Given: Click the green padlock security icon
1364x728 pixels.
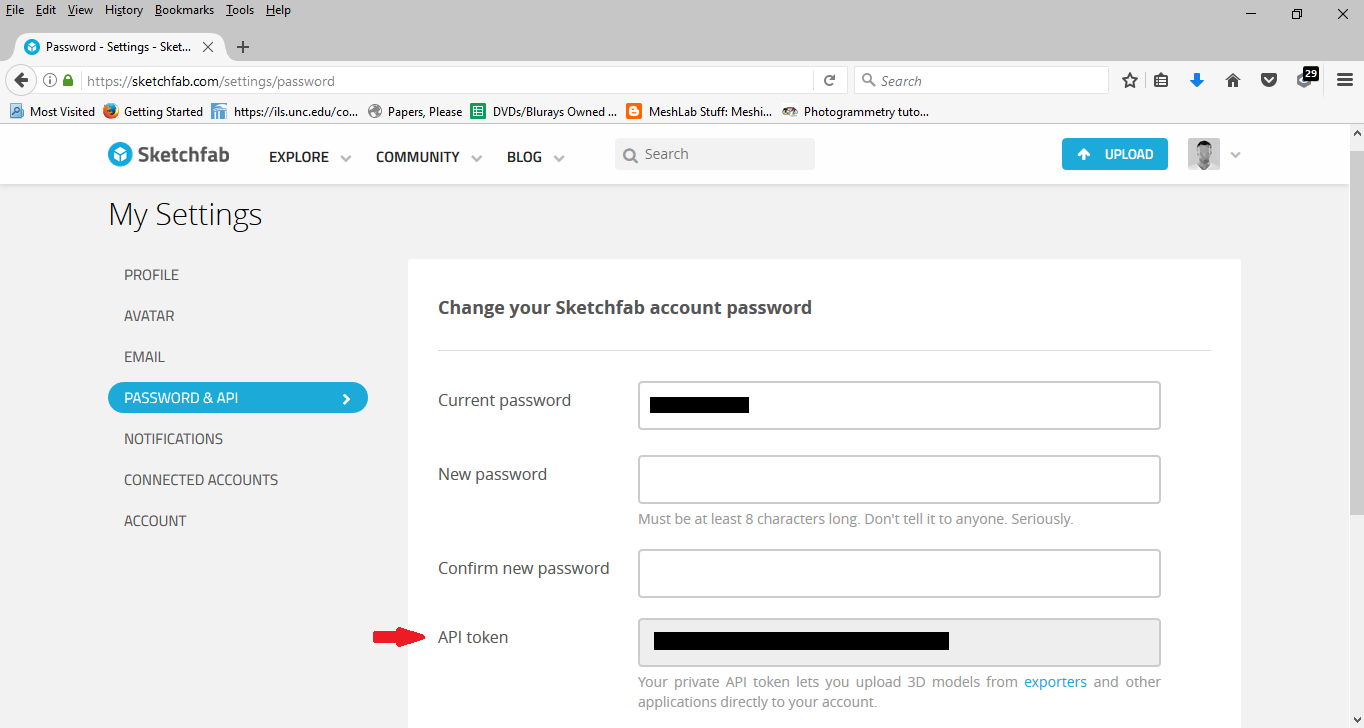Looking at the screenshot, I should point(68,81).
